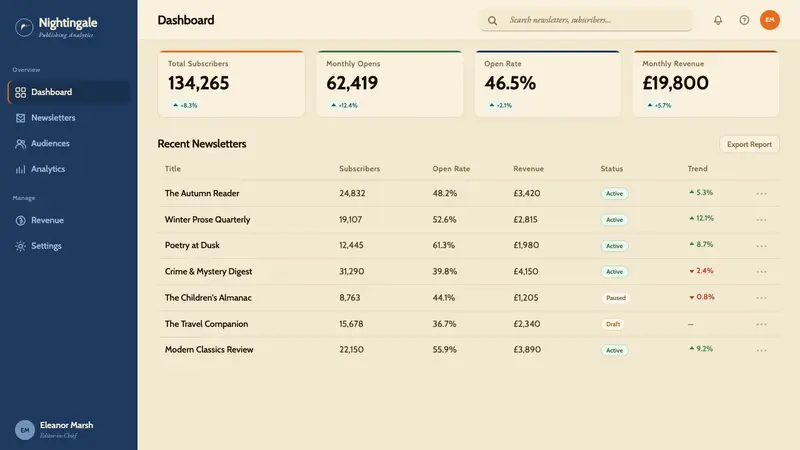Click the Newsletters envelope icon
800x450 pixels.
[x=20, y=118]
